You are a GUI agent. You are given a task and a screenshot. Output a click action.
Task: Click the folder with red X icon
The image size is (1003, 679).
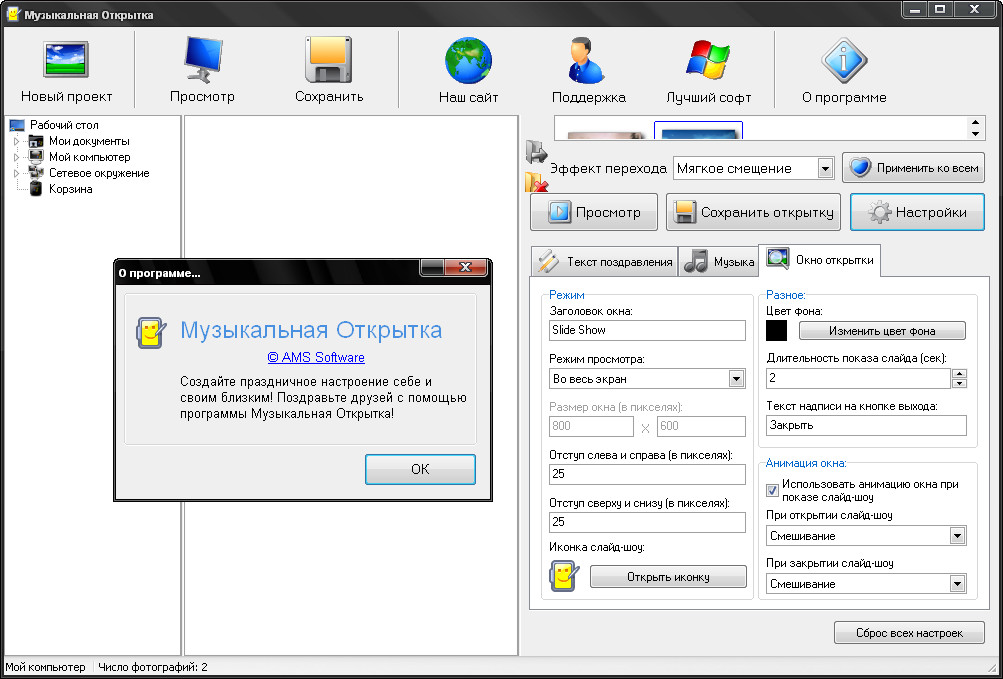click(x=536, y=182)
